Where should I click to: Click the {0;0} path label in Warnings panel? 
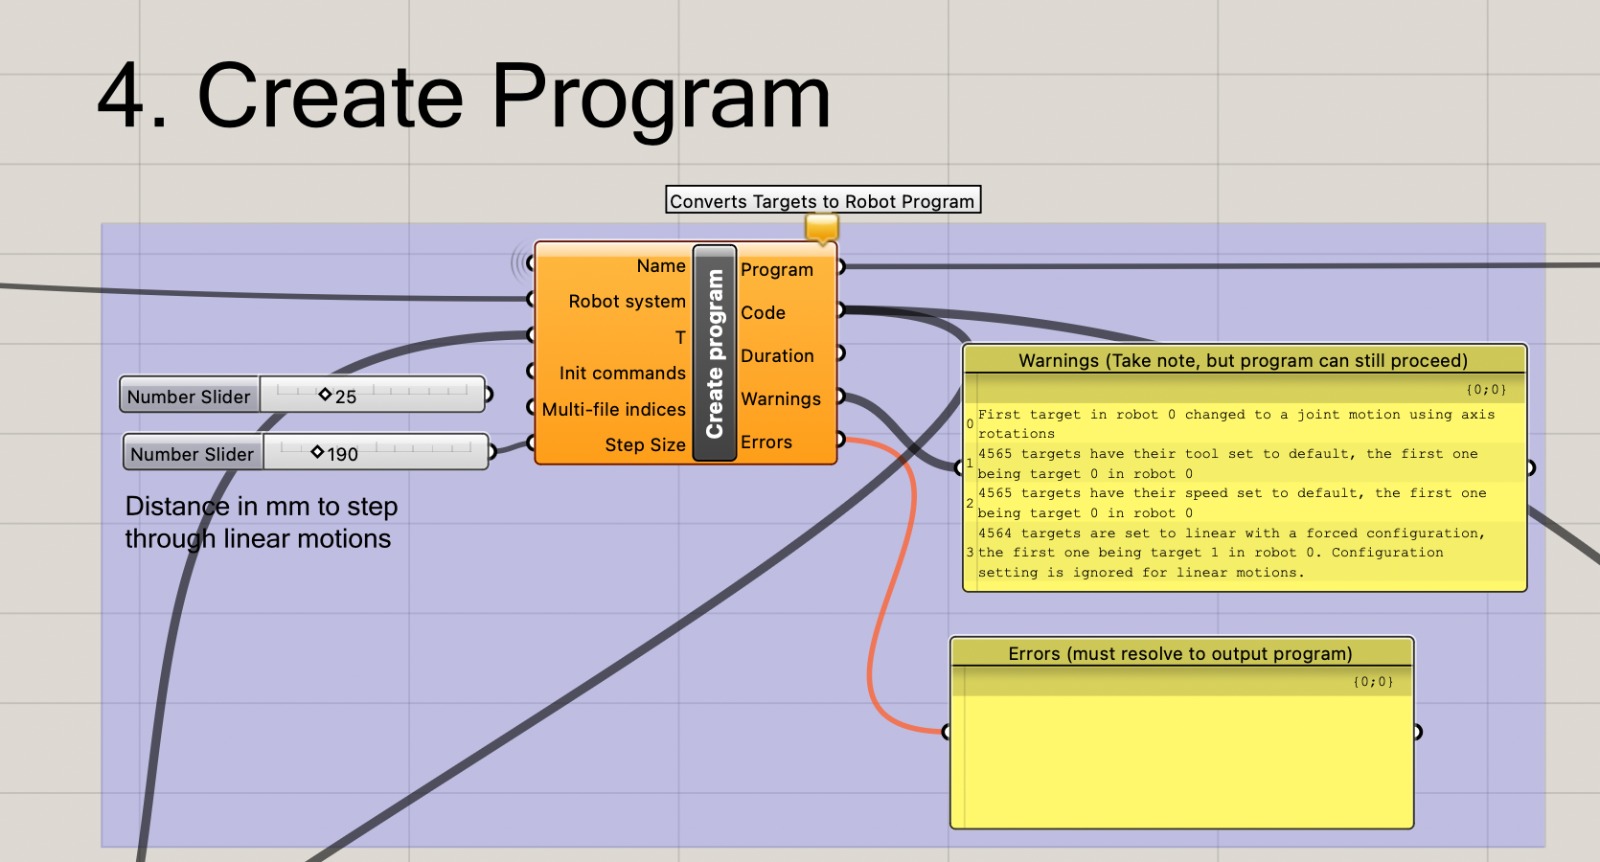[1486, 389]
